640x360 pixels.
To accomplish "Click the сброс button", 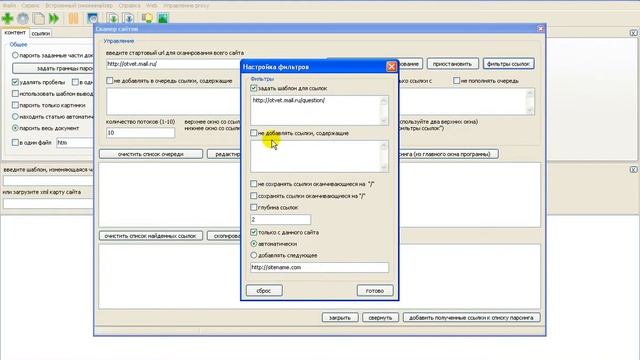I will click(x=264, y=291).
